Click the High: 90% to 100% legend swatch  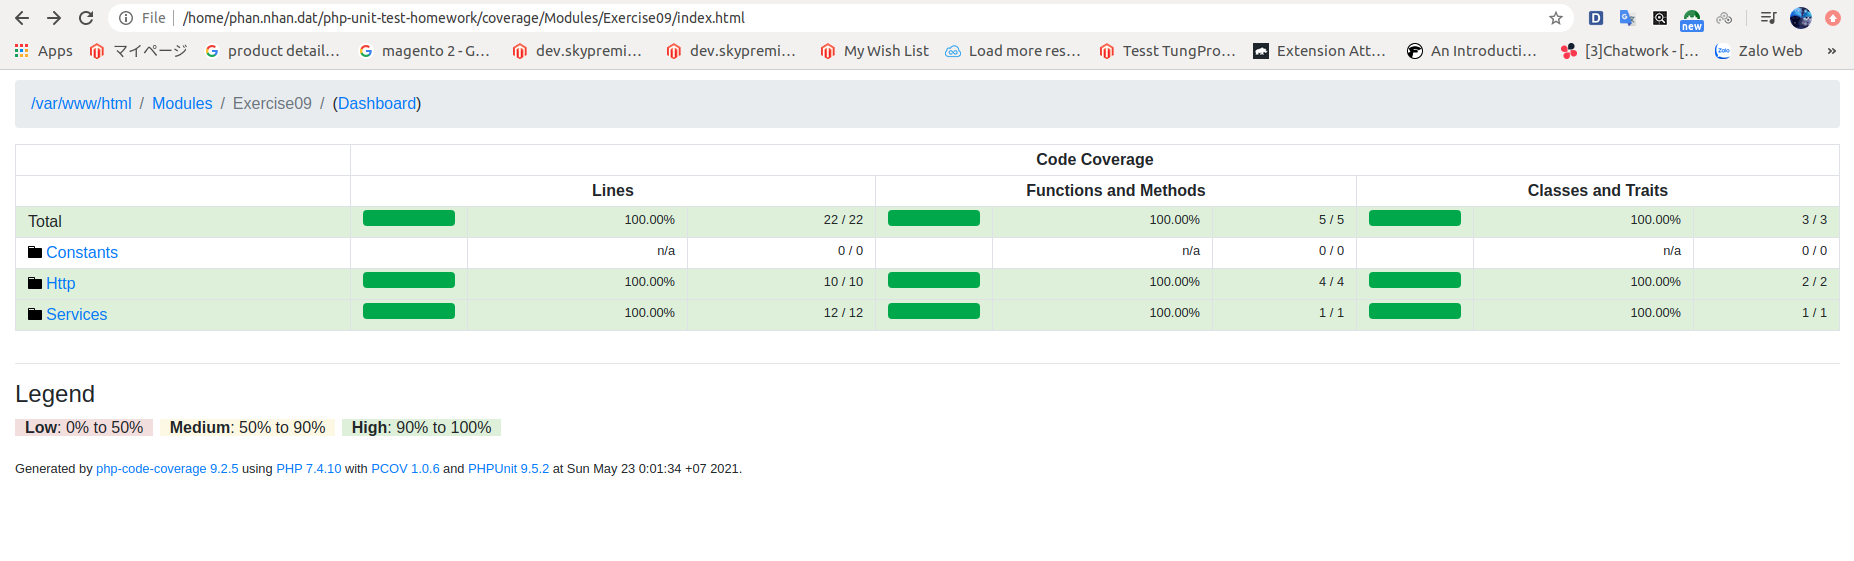click(422, 428)
